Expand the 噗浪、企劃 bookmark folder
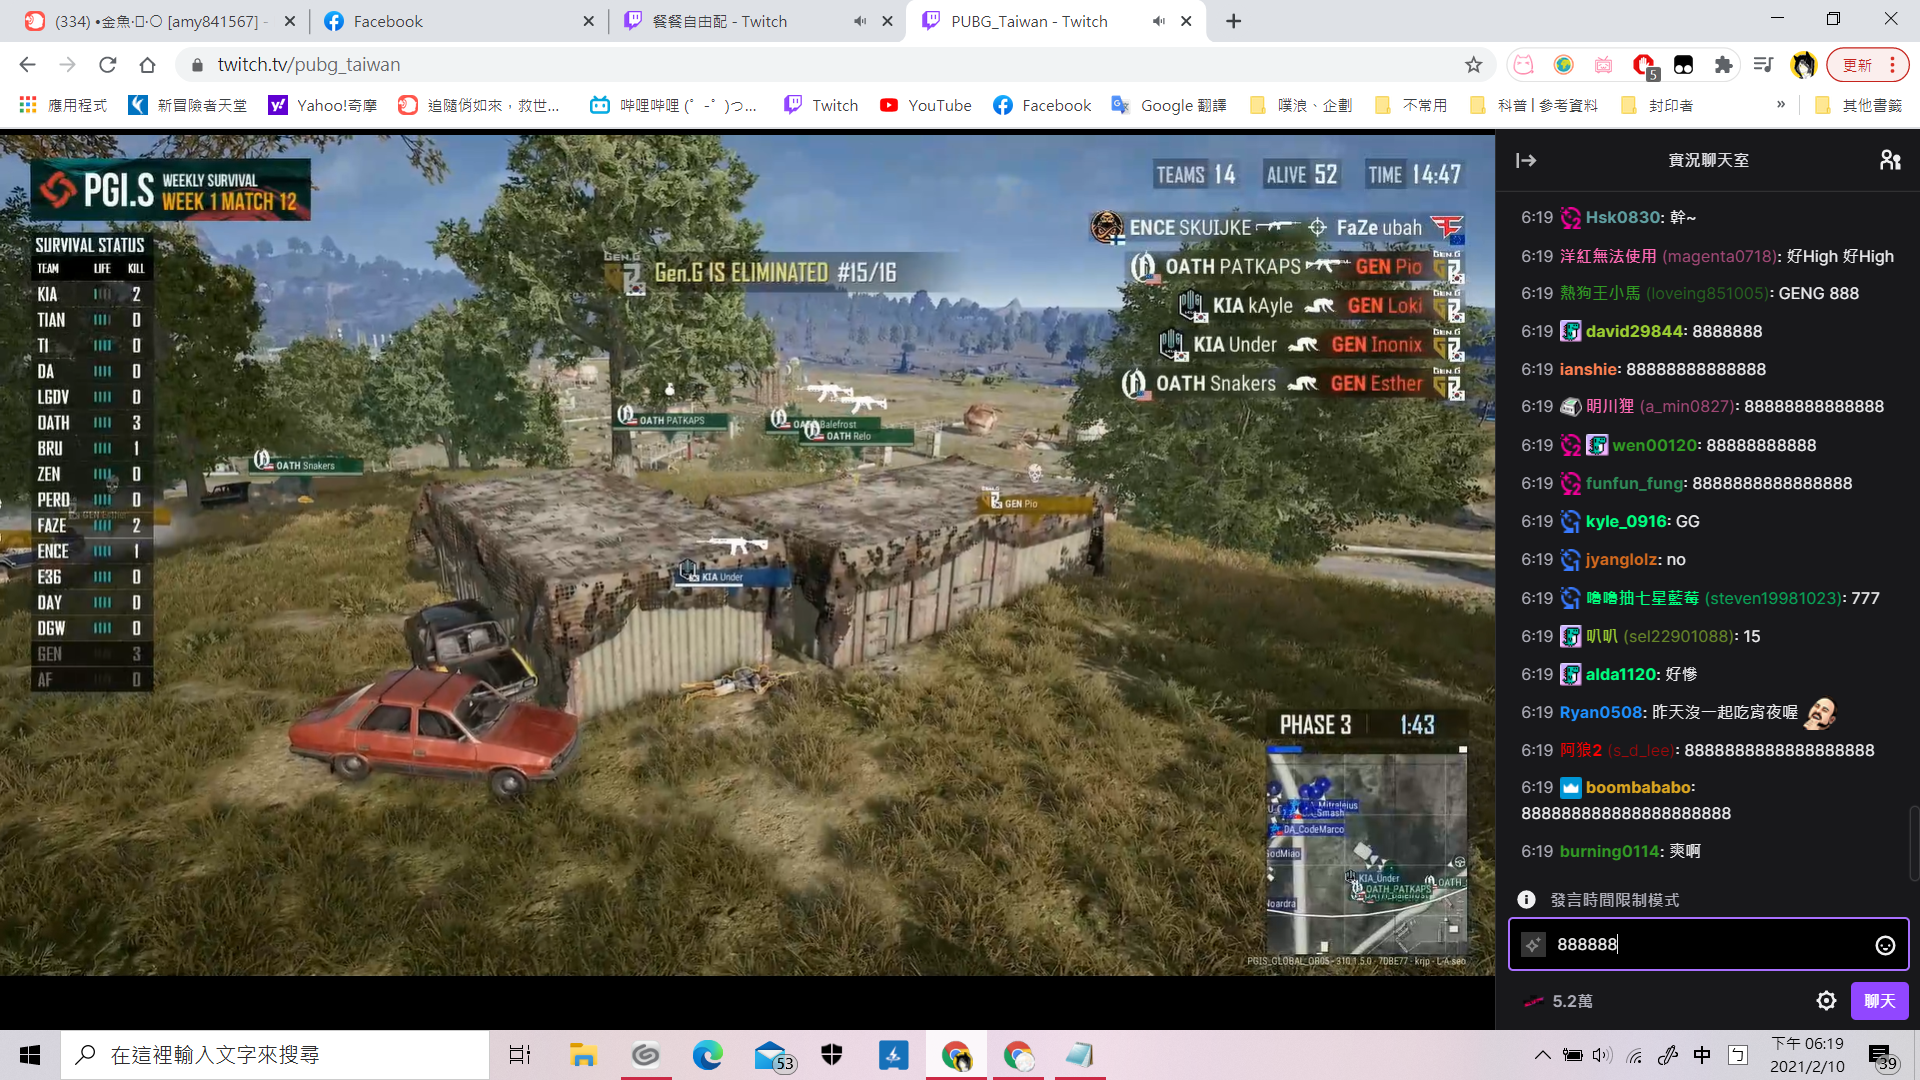Viewport: 1920px width, 1080px height. click(x=1300, y=105)
